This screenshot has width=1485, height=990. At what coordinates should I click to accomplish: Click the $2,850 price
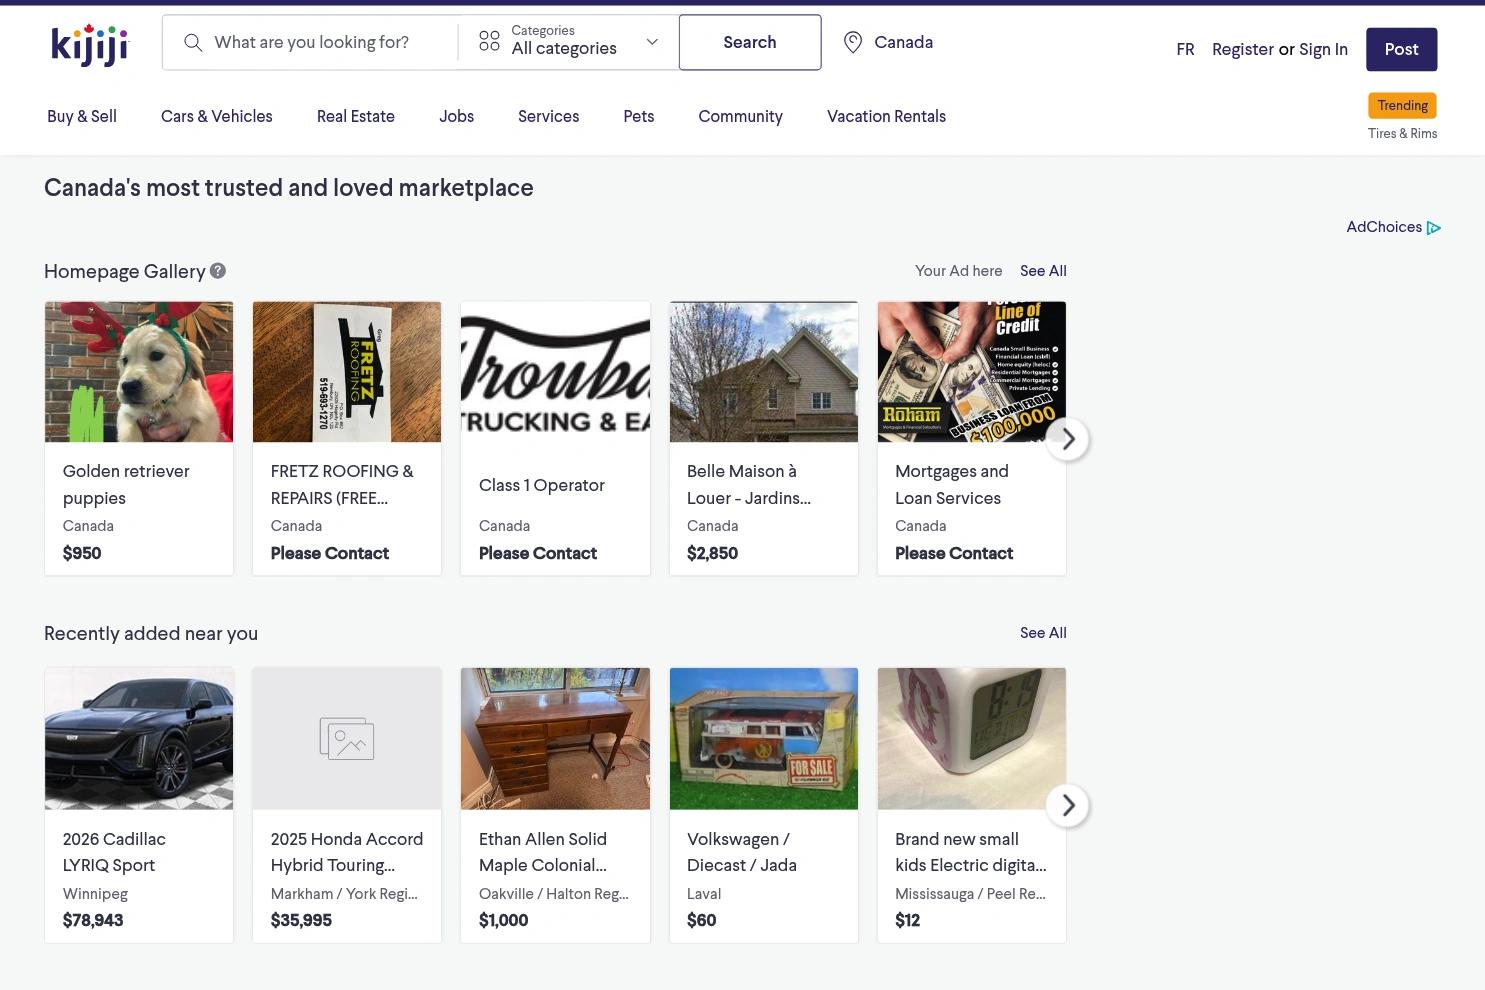click(x=712, y=553)
